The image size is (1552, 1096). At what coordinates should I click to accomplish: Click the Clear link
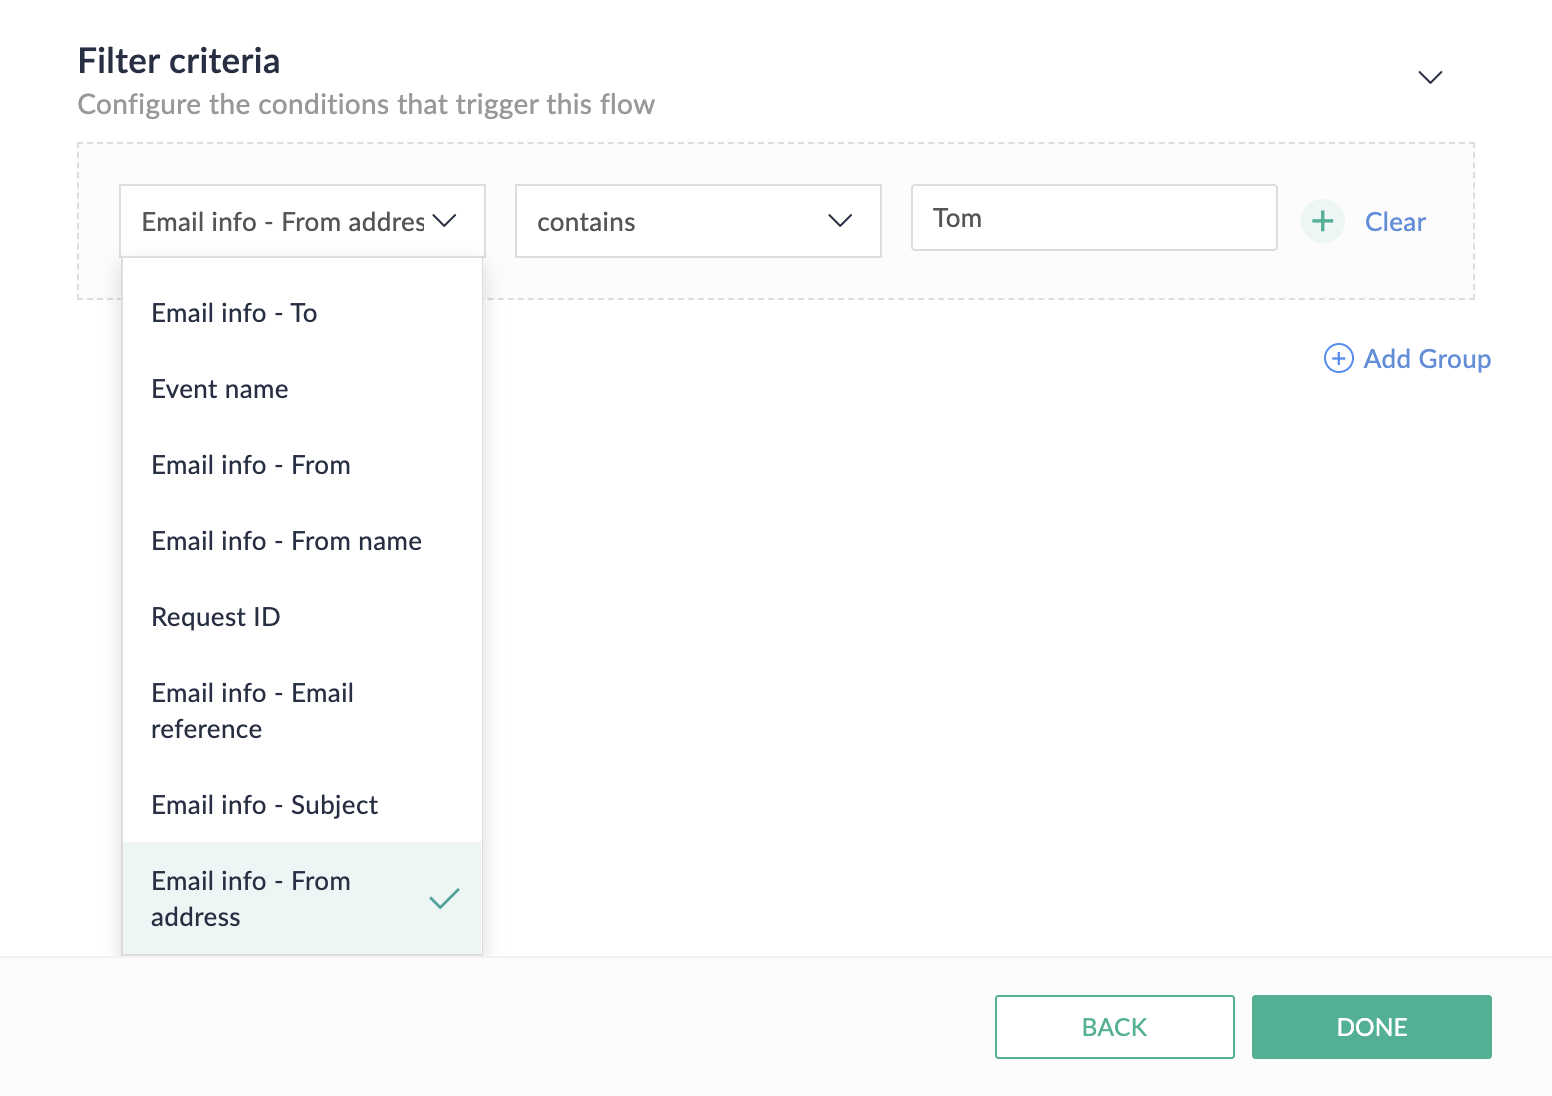(x=1395, y=222)
